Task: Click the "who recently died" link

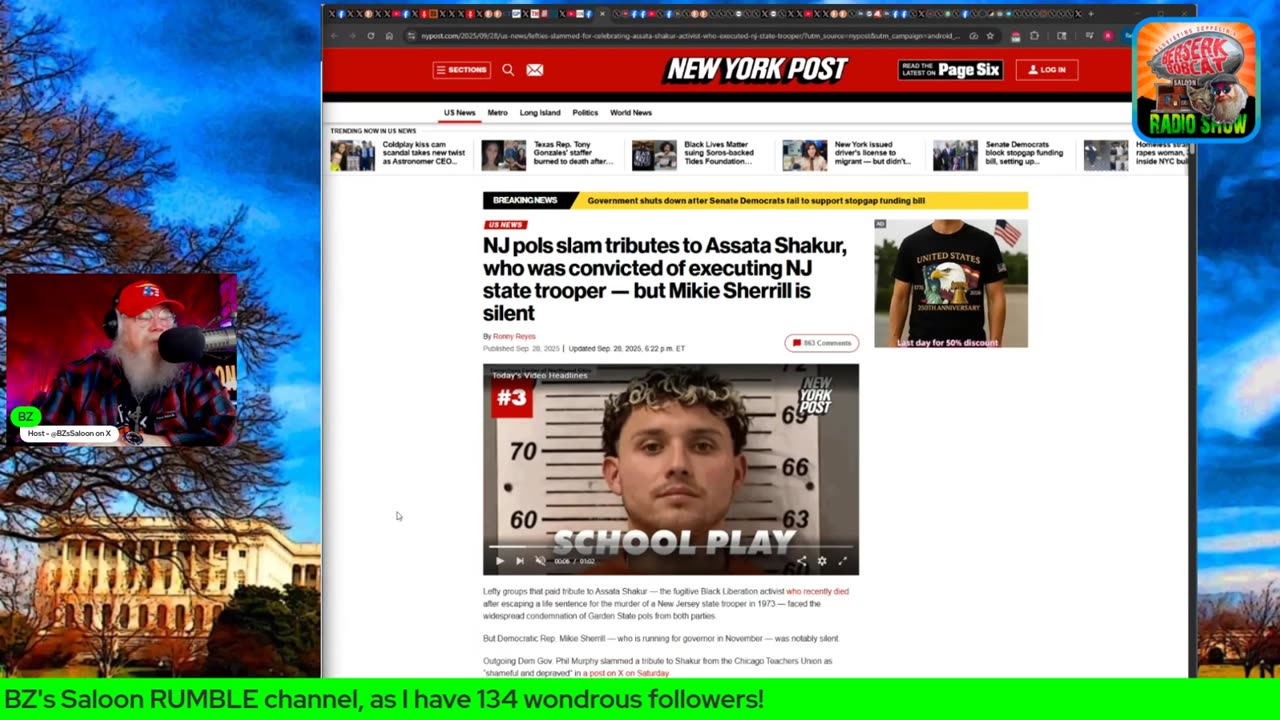Action: 817,591
